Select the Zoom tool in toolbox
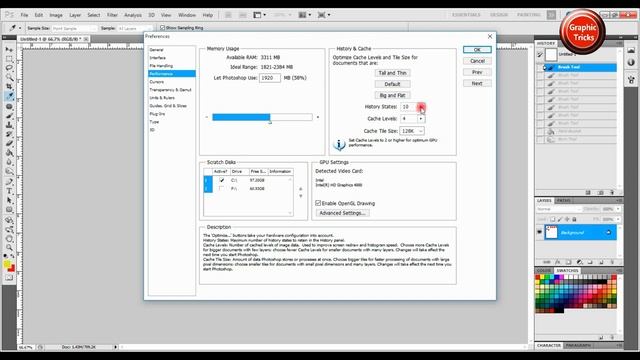The width and height of the screenshot is (640, 360). 9,248
